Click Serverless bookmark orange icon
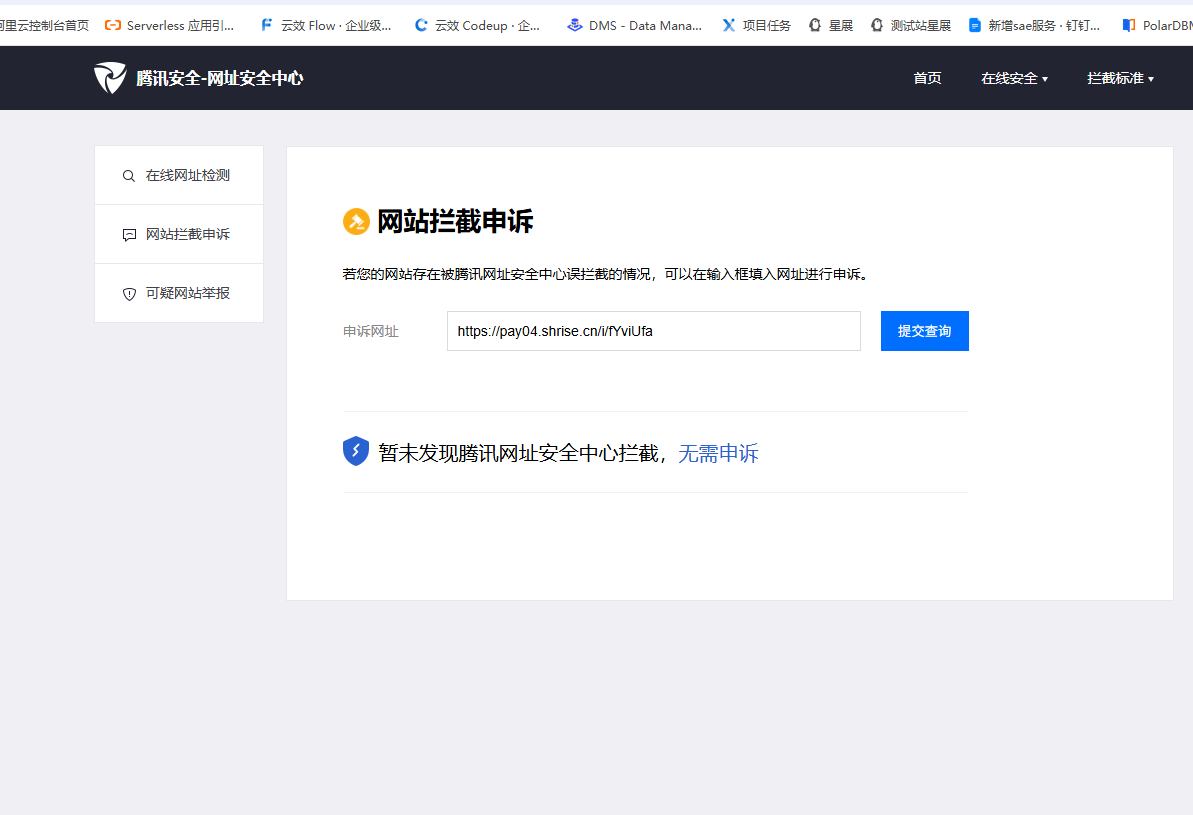This screenshot has height=815, width=1193. (113, 25)
